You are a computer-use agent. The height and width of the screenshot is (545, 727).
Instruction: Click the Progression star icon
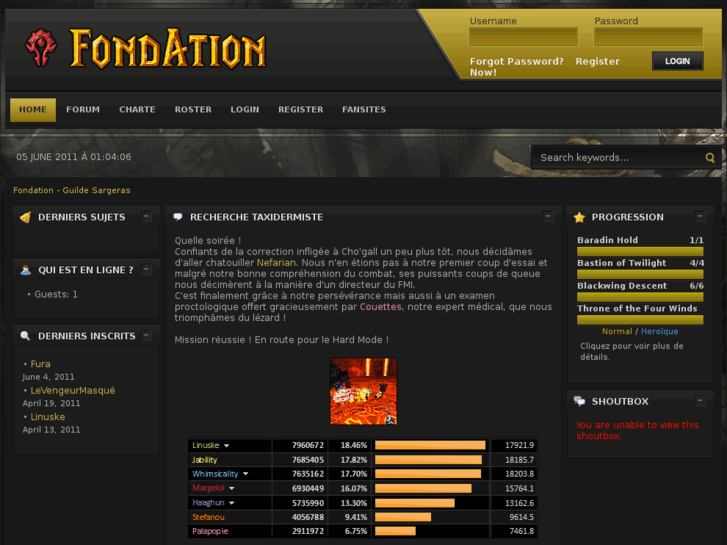[x=579, y=217]
